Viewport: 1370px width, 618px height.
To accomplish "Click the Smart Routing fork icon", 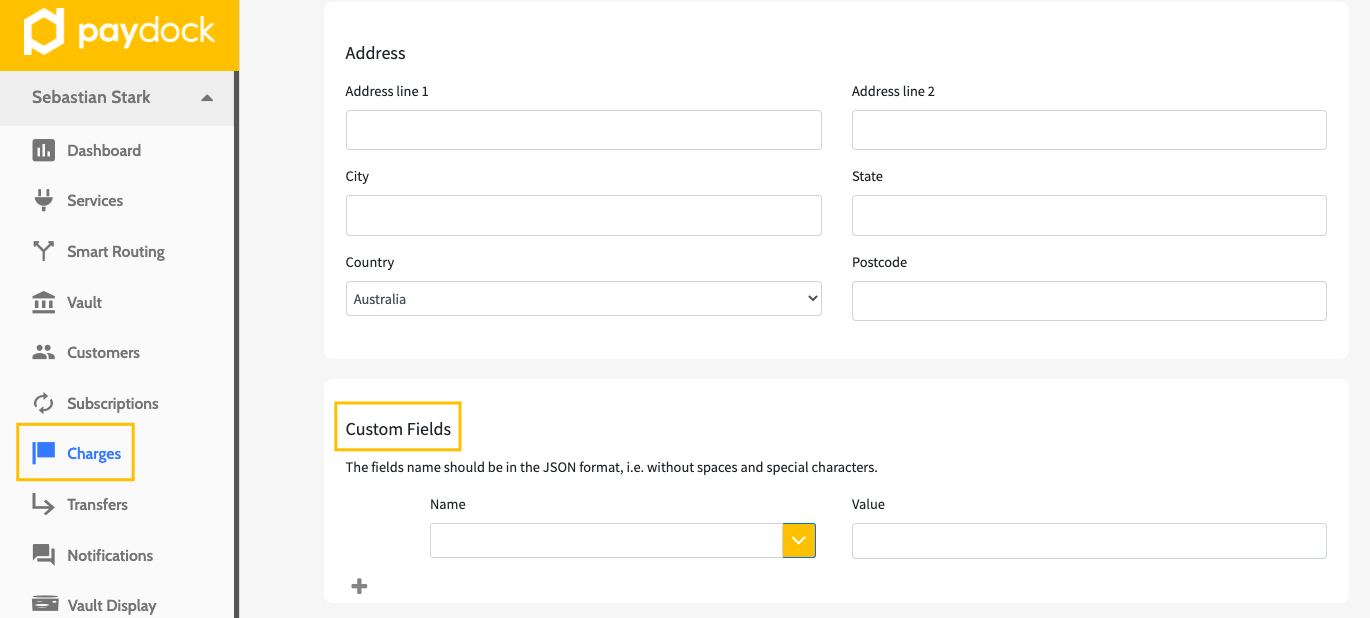I will point(43,251).
